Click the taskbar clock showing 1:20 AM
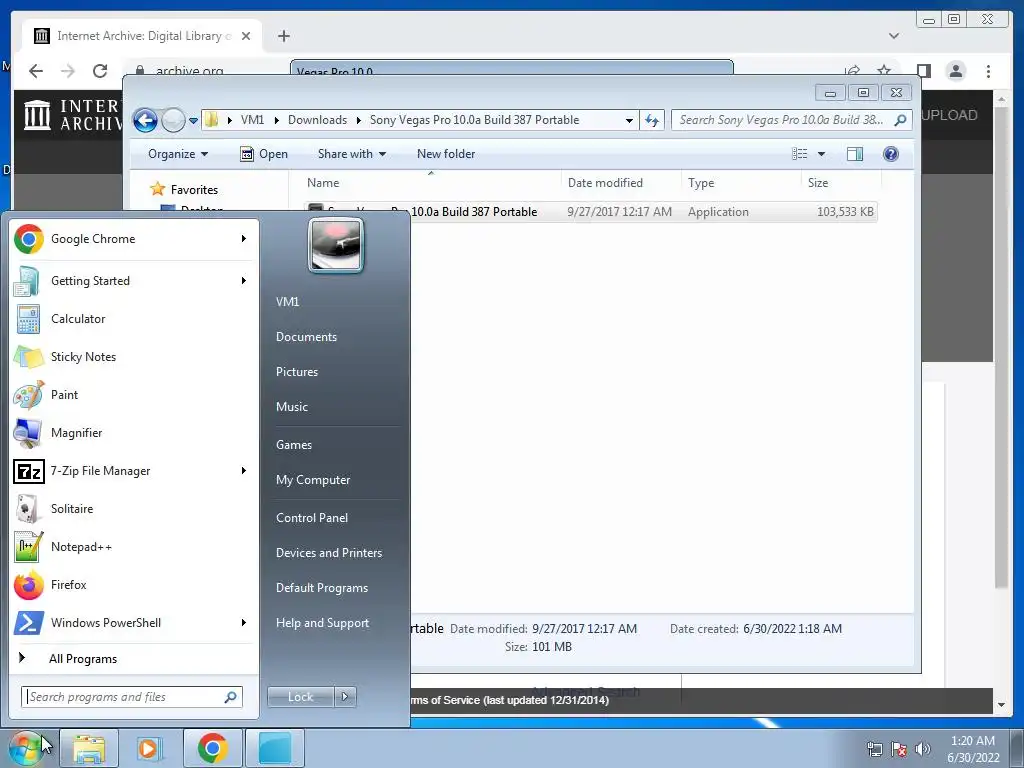Screen dimensions: 1024x768 click(973, 749)
